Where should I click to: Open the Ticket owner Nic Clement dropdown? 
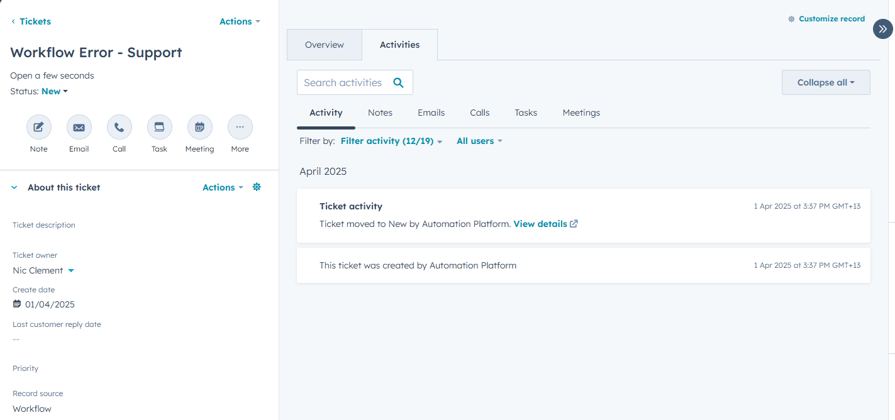coord(43,270)
